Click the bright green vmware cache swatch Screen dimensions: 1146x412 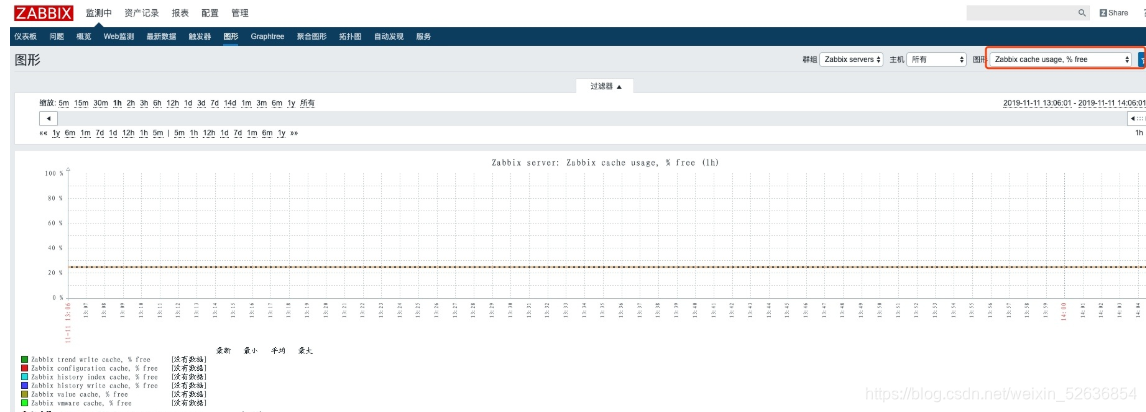[24, 403]
